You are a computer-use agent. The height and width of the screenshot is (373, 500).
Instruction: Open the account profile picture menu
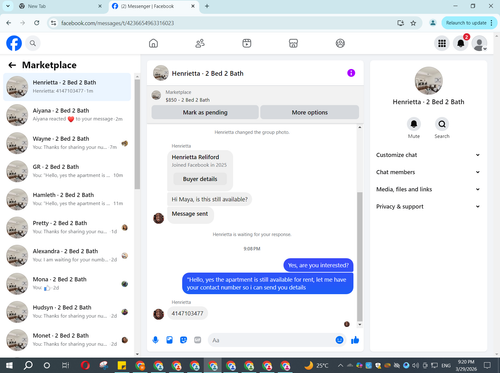click(x=479, y=43)
